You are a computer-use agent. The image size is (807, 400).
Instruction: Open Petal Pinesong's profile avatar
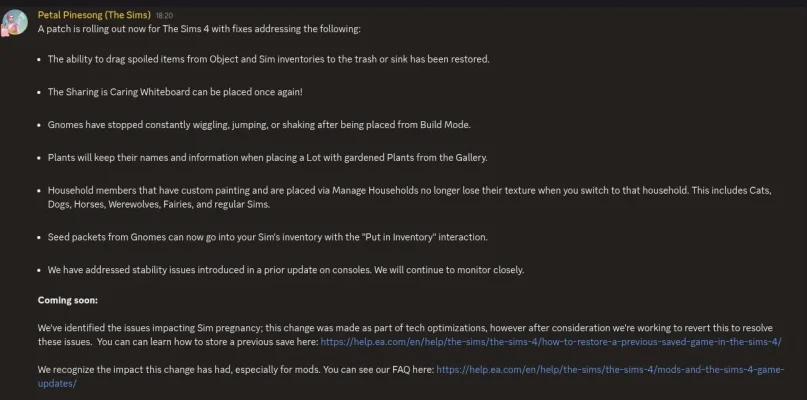coord(14,22)
